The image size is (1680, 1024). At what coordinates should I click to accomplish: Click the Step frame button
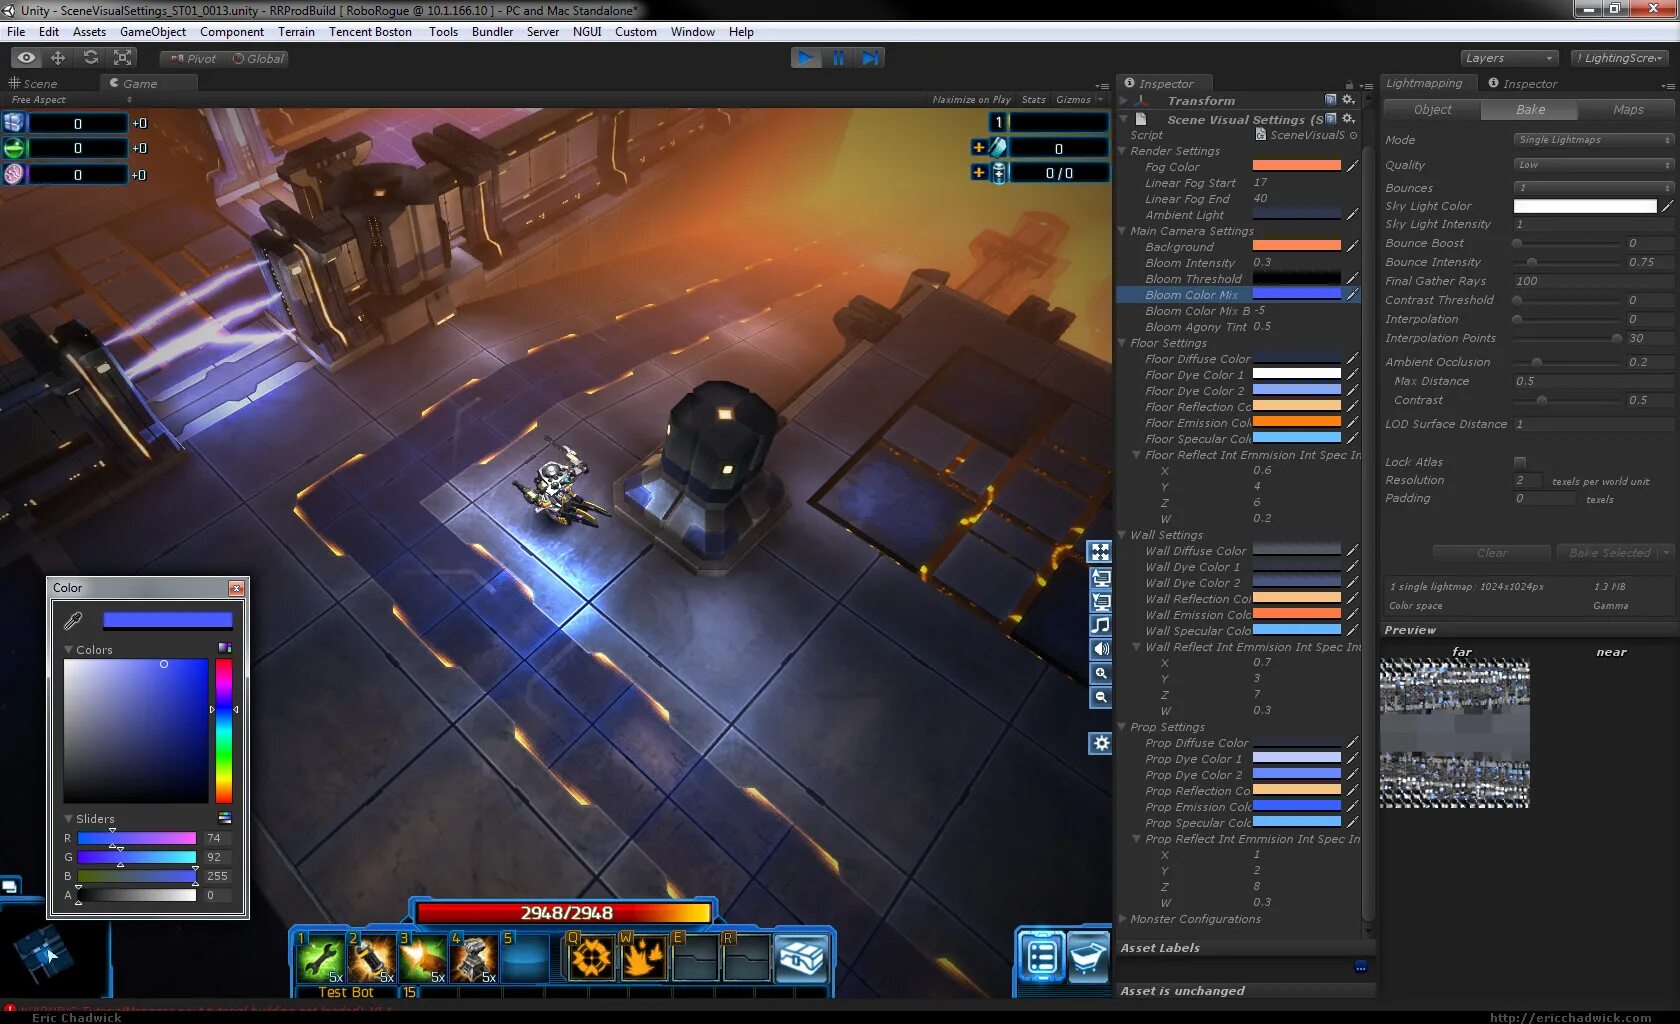(871, 58)
